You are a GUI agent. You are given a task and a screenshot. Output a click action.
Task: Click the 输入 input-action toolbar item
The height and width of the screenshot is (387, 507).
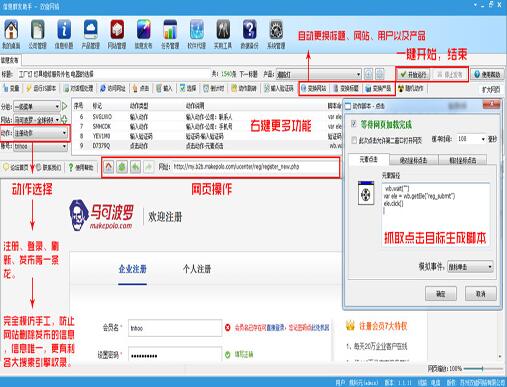pos(164,88)
